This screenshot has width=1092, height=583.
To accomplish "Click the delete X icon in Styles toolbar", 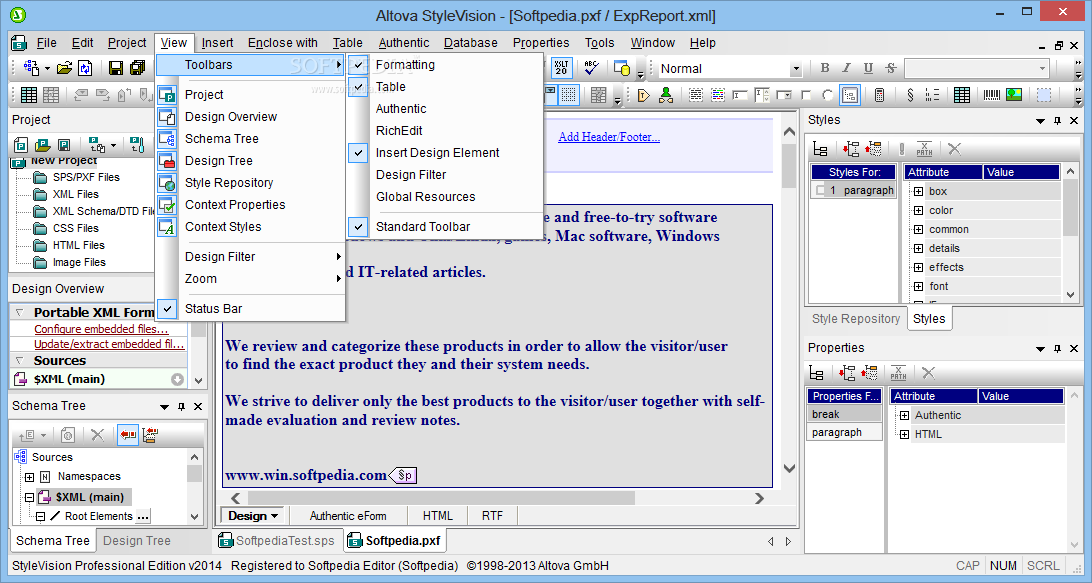I will (955, 148).
